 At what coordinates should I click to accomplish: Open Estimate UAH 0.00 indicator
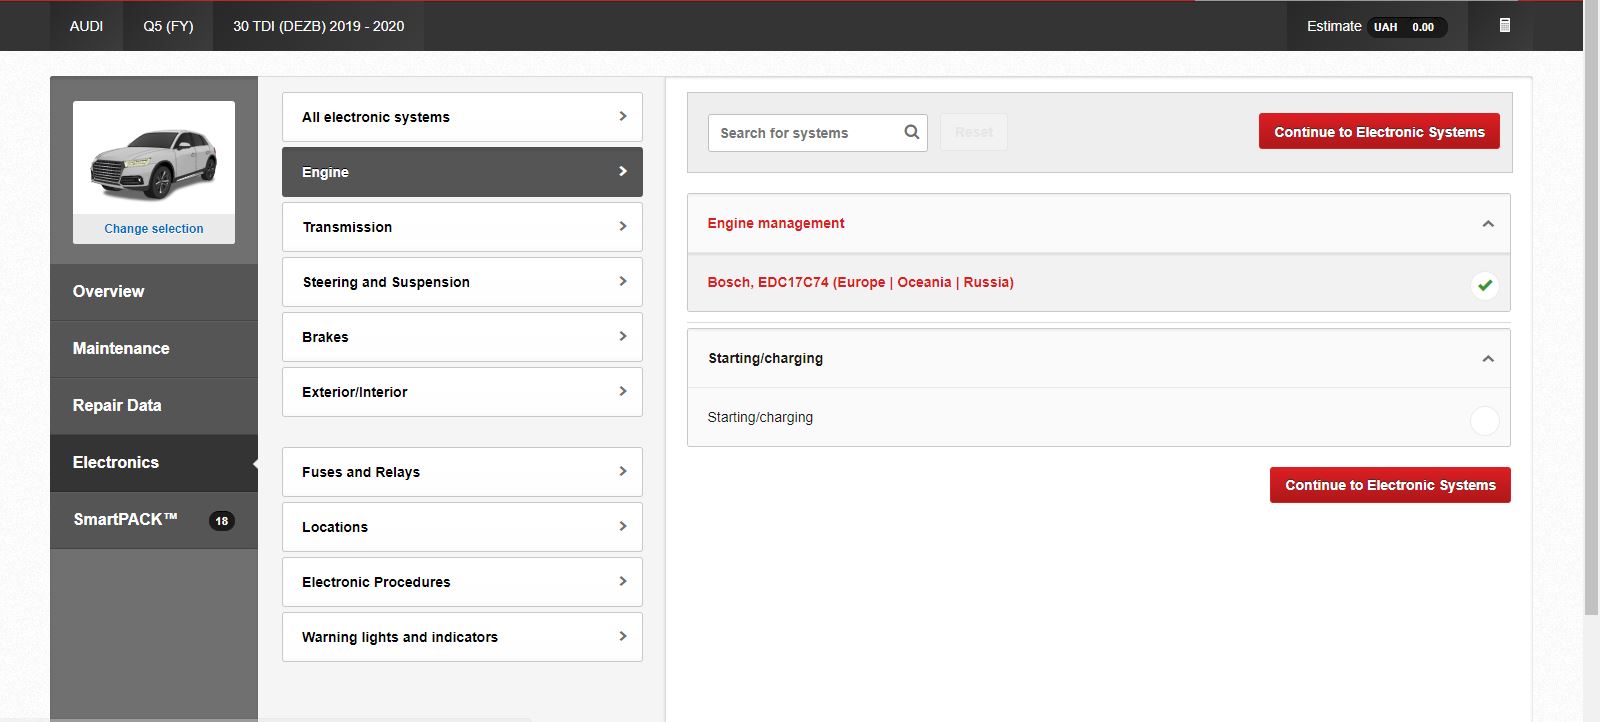(1376, 26)
